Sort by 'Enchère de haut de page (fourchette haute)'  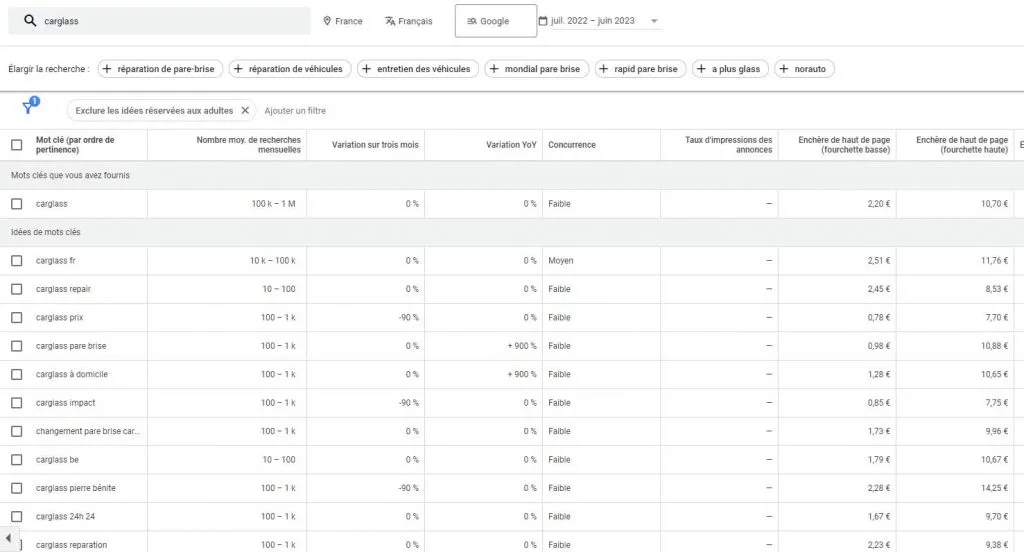click(961, 144)
